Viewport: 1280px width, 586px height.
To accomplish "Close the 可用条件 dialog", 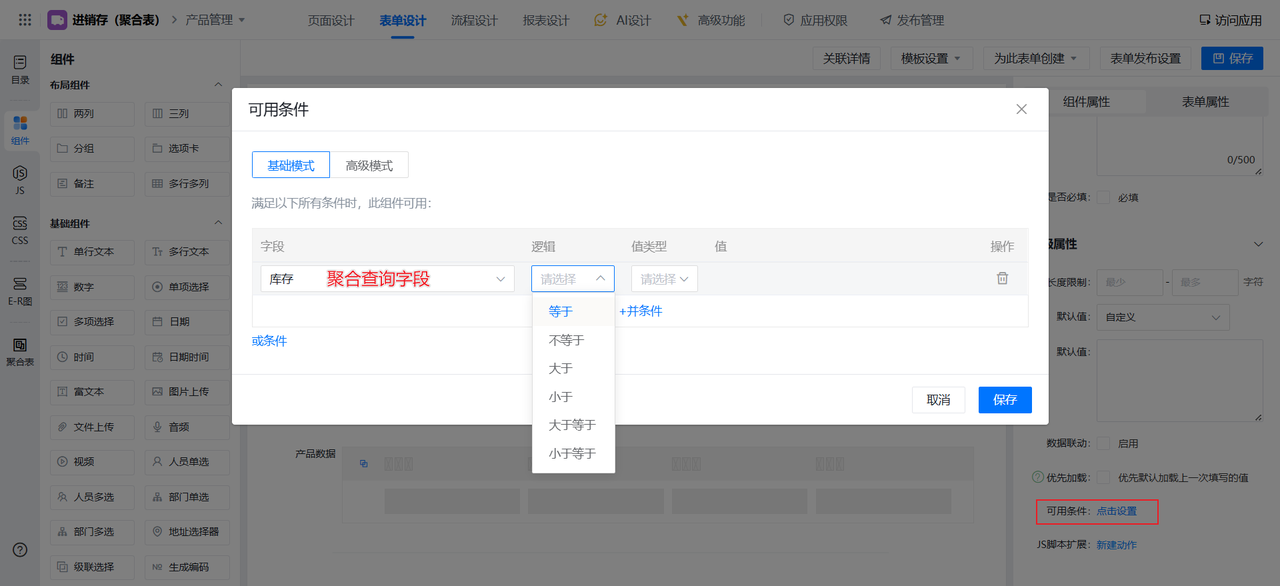I will (x=1021, y=109).
